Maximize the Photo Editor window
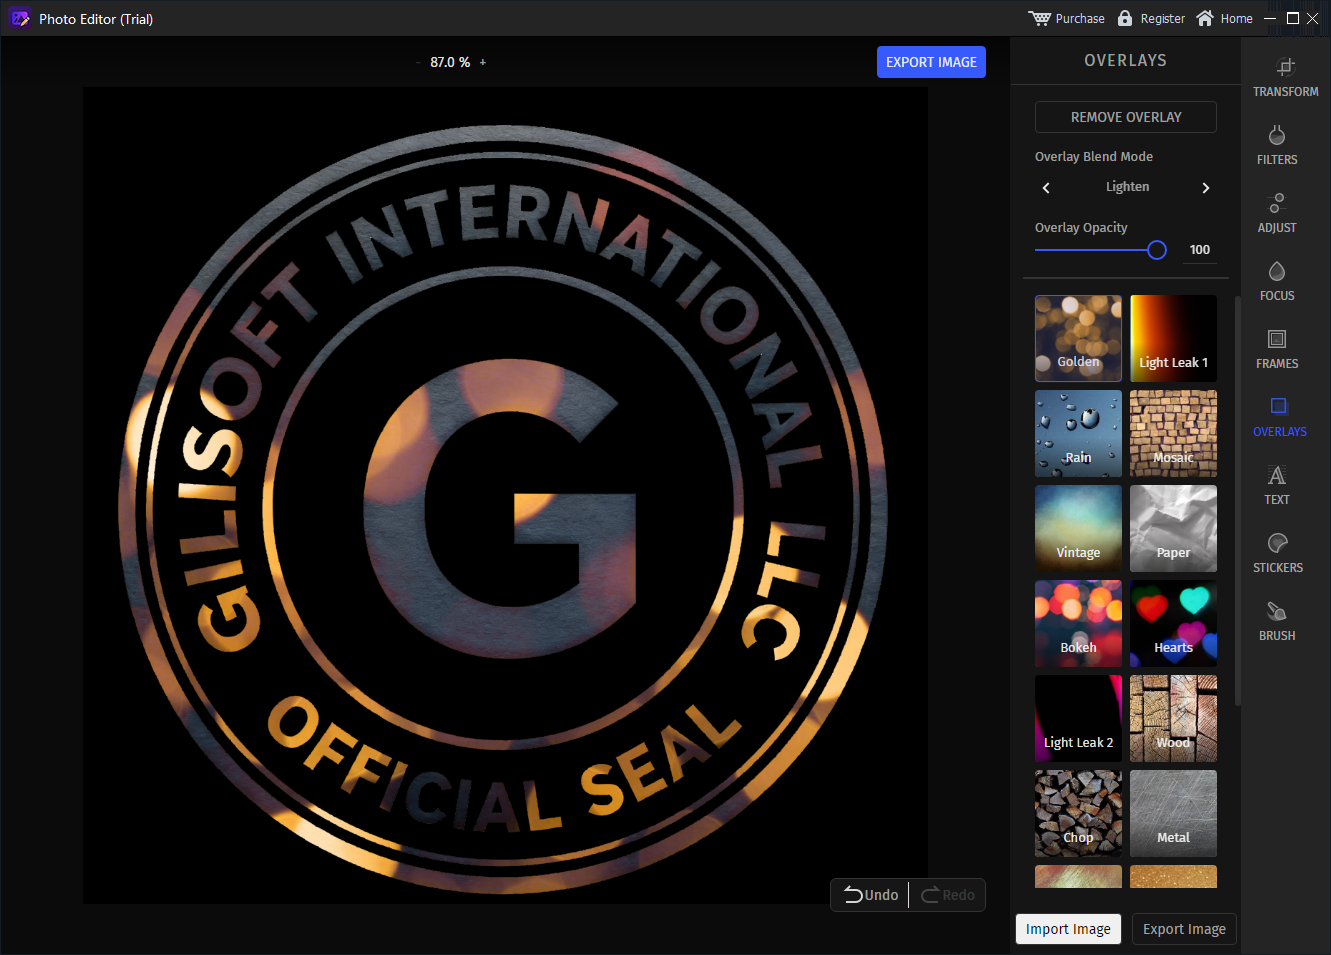This screenshot has width=1331, height=955. point(1292,18)
